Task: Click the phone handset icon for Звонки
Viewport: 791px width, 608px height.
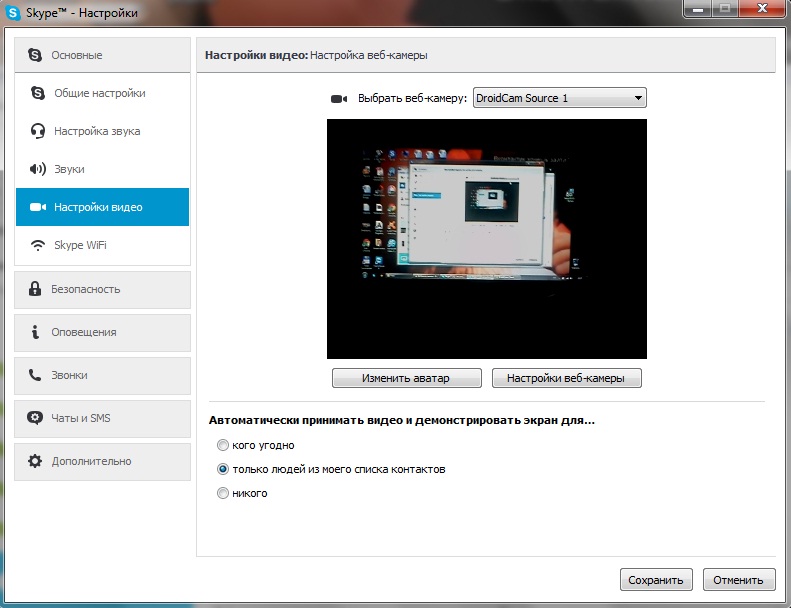Action: pyautogui.click(x=35, y=375)
